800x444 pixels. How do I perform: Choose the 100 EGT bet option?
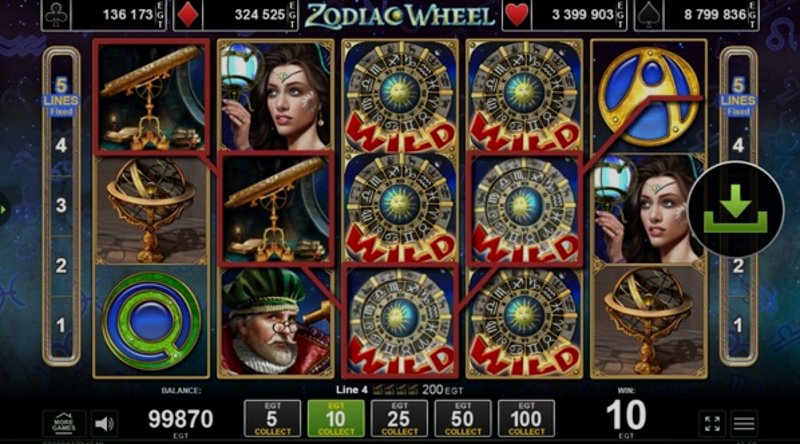point(526,418)
